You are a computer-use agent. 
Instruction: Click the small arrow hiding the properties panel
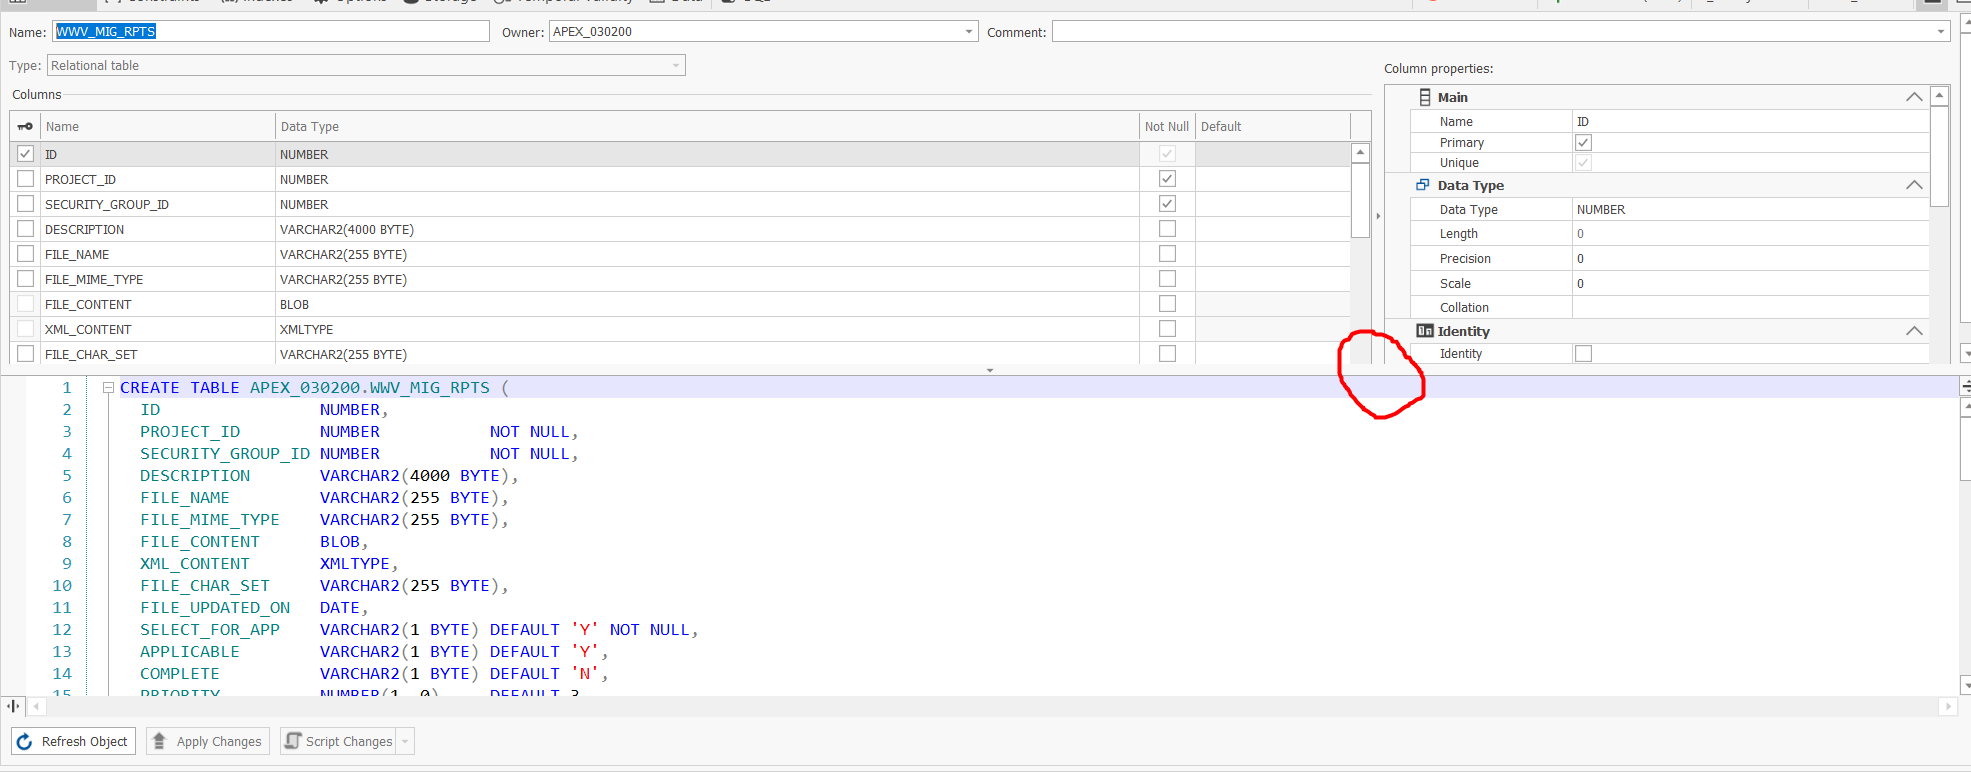point(1378,216)
